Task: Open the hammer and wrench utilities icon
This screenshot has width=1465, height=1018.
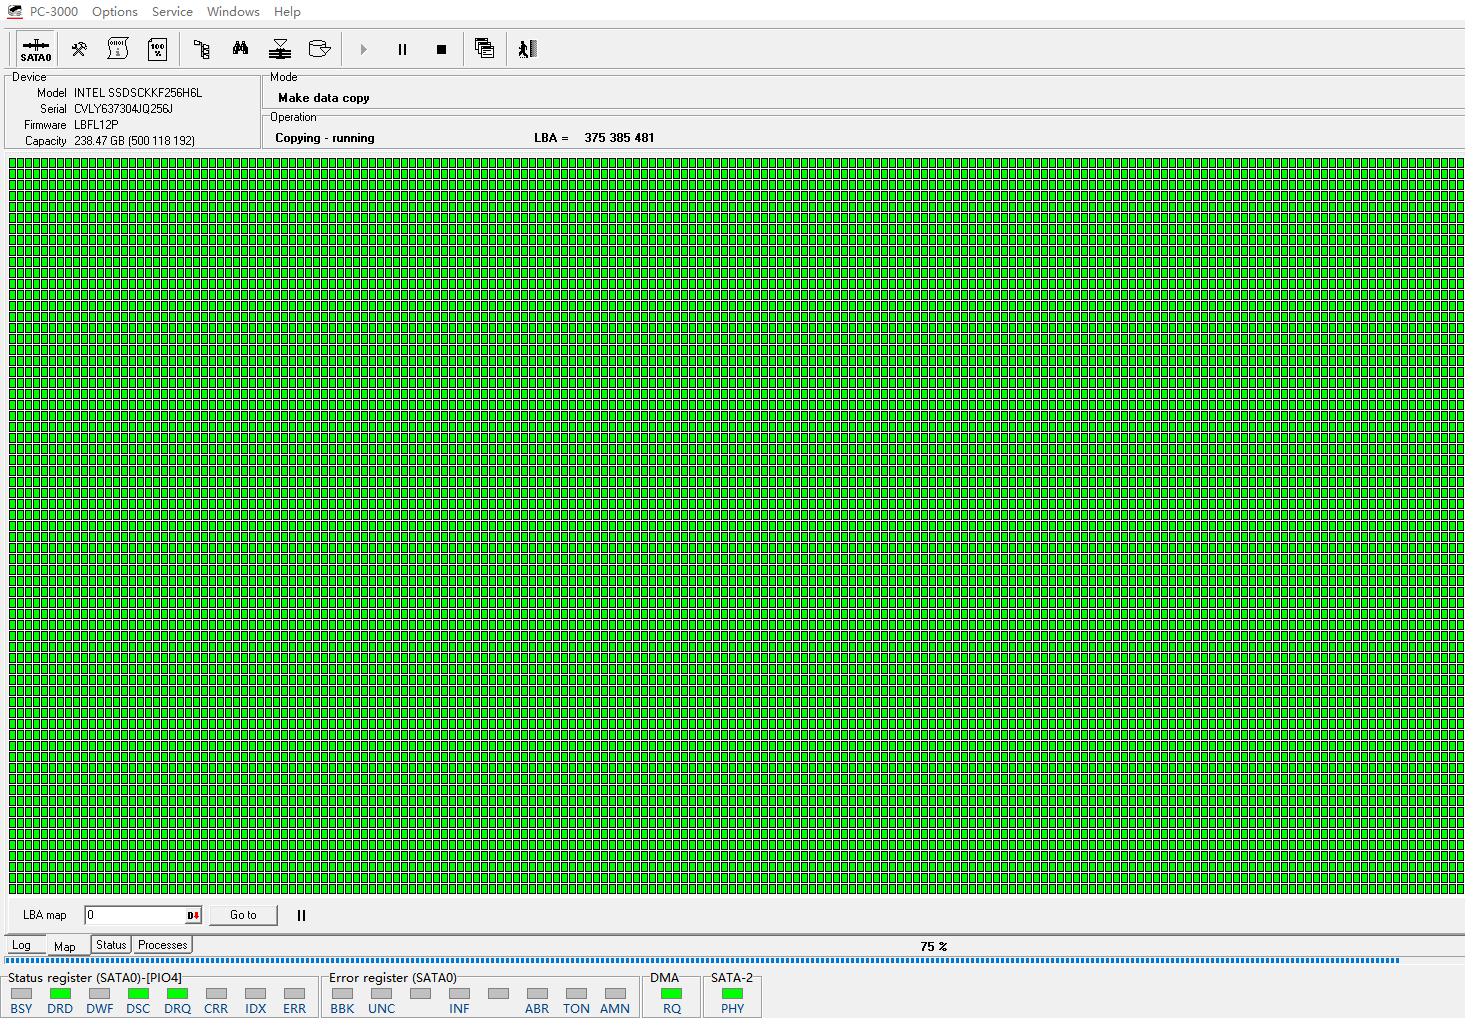Action: tap(79, 49)
